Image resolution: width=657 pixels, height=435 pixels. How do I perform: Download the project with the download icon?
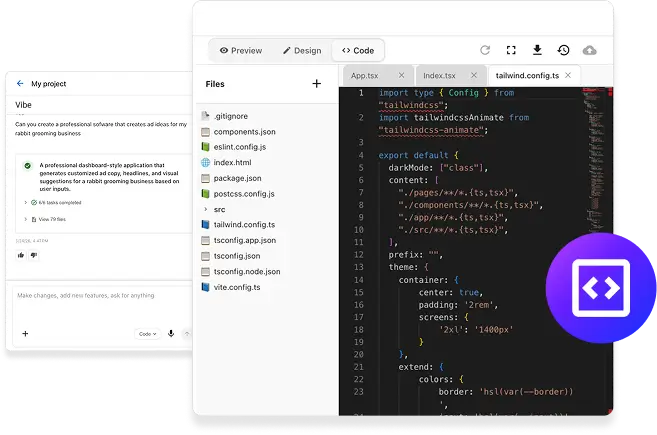point(537,50)
